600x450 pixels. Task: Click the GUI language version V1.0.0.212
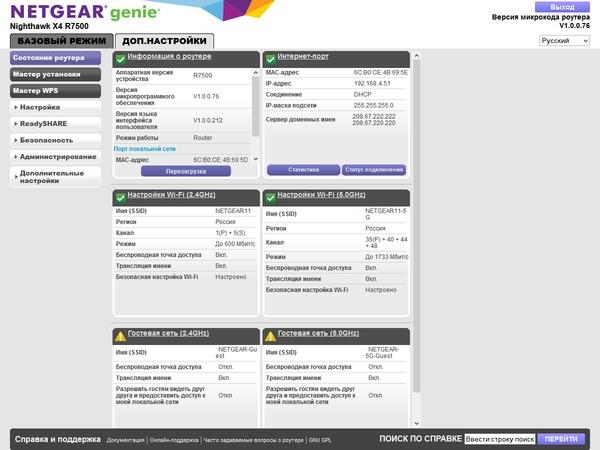pyautogui.click(x=208, y=121)
